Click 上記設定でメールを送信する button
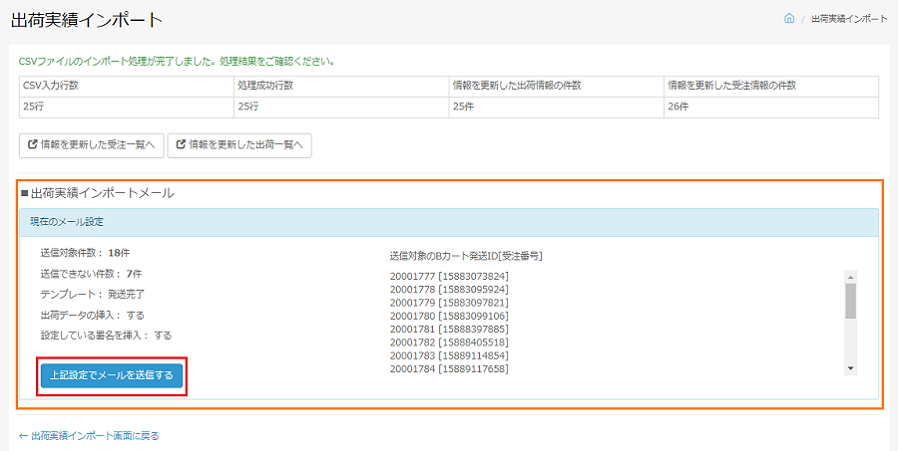Viewport: 900px width, 451px height. [x=112, y=376]
